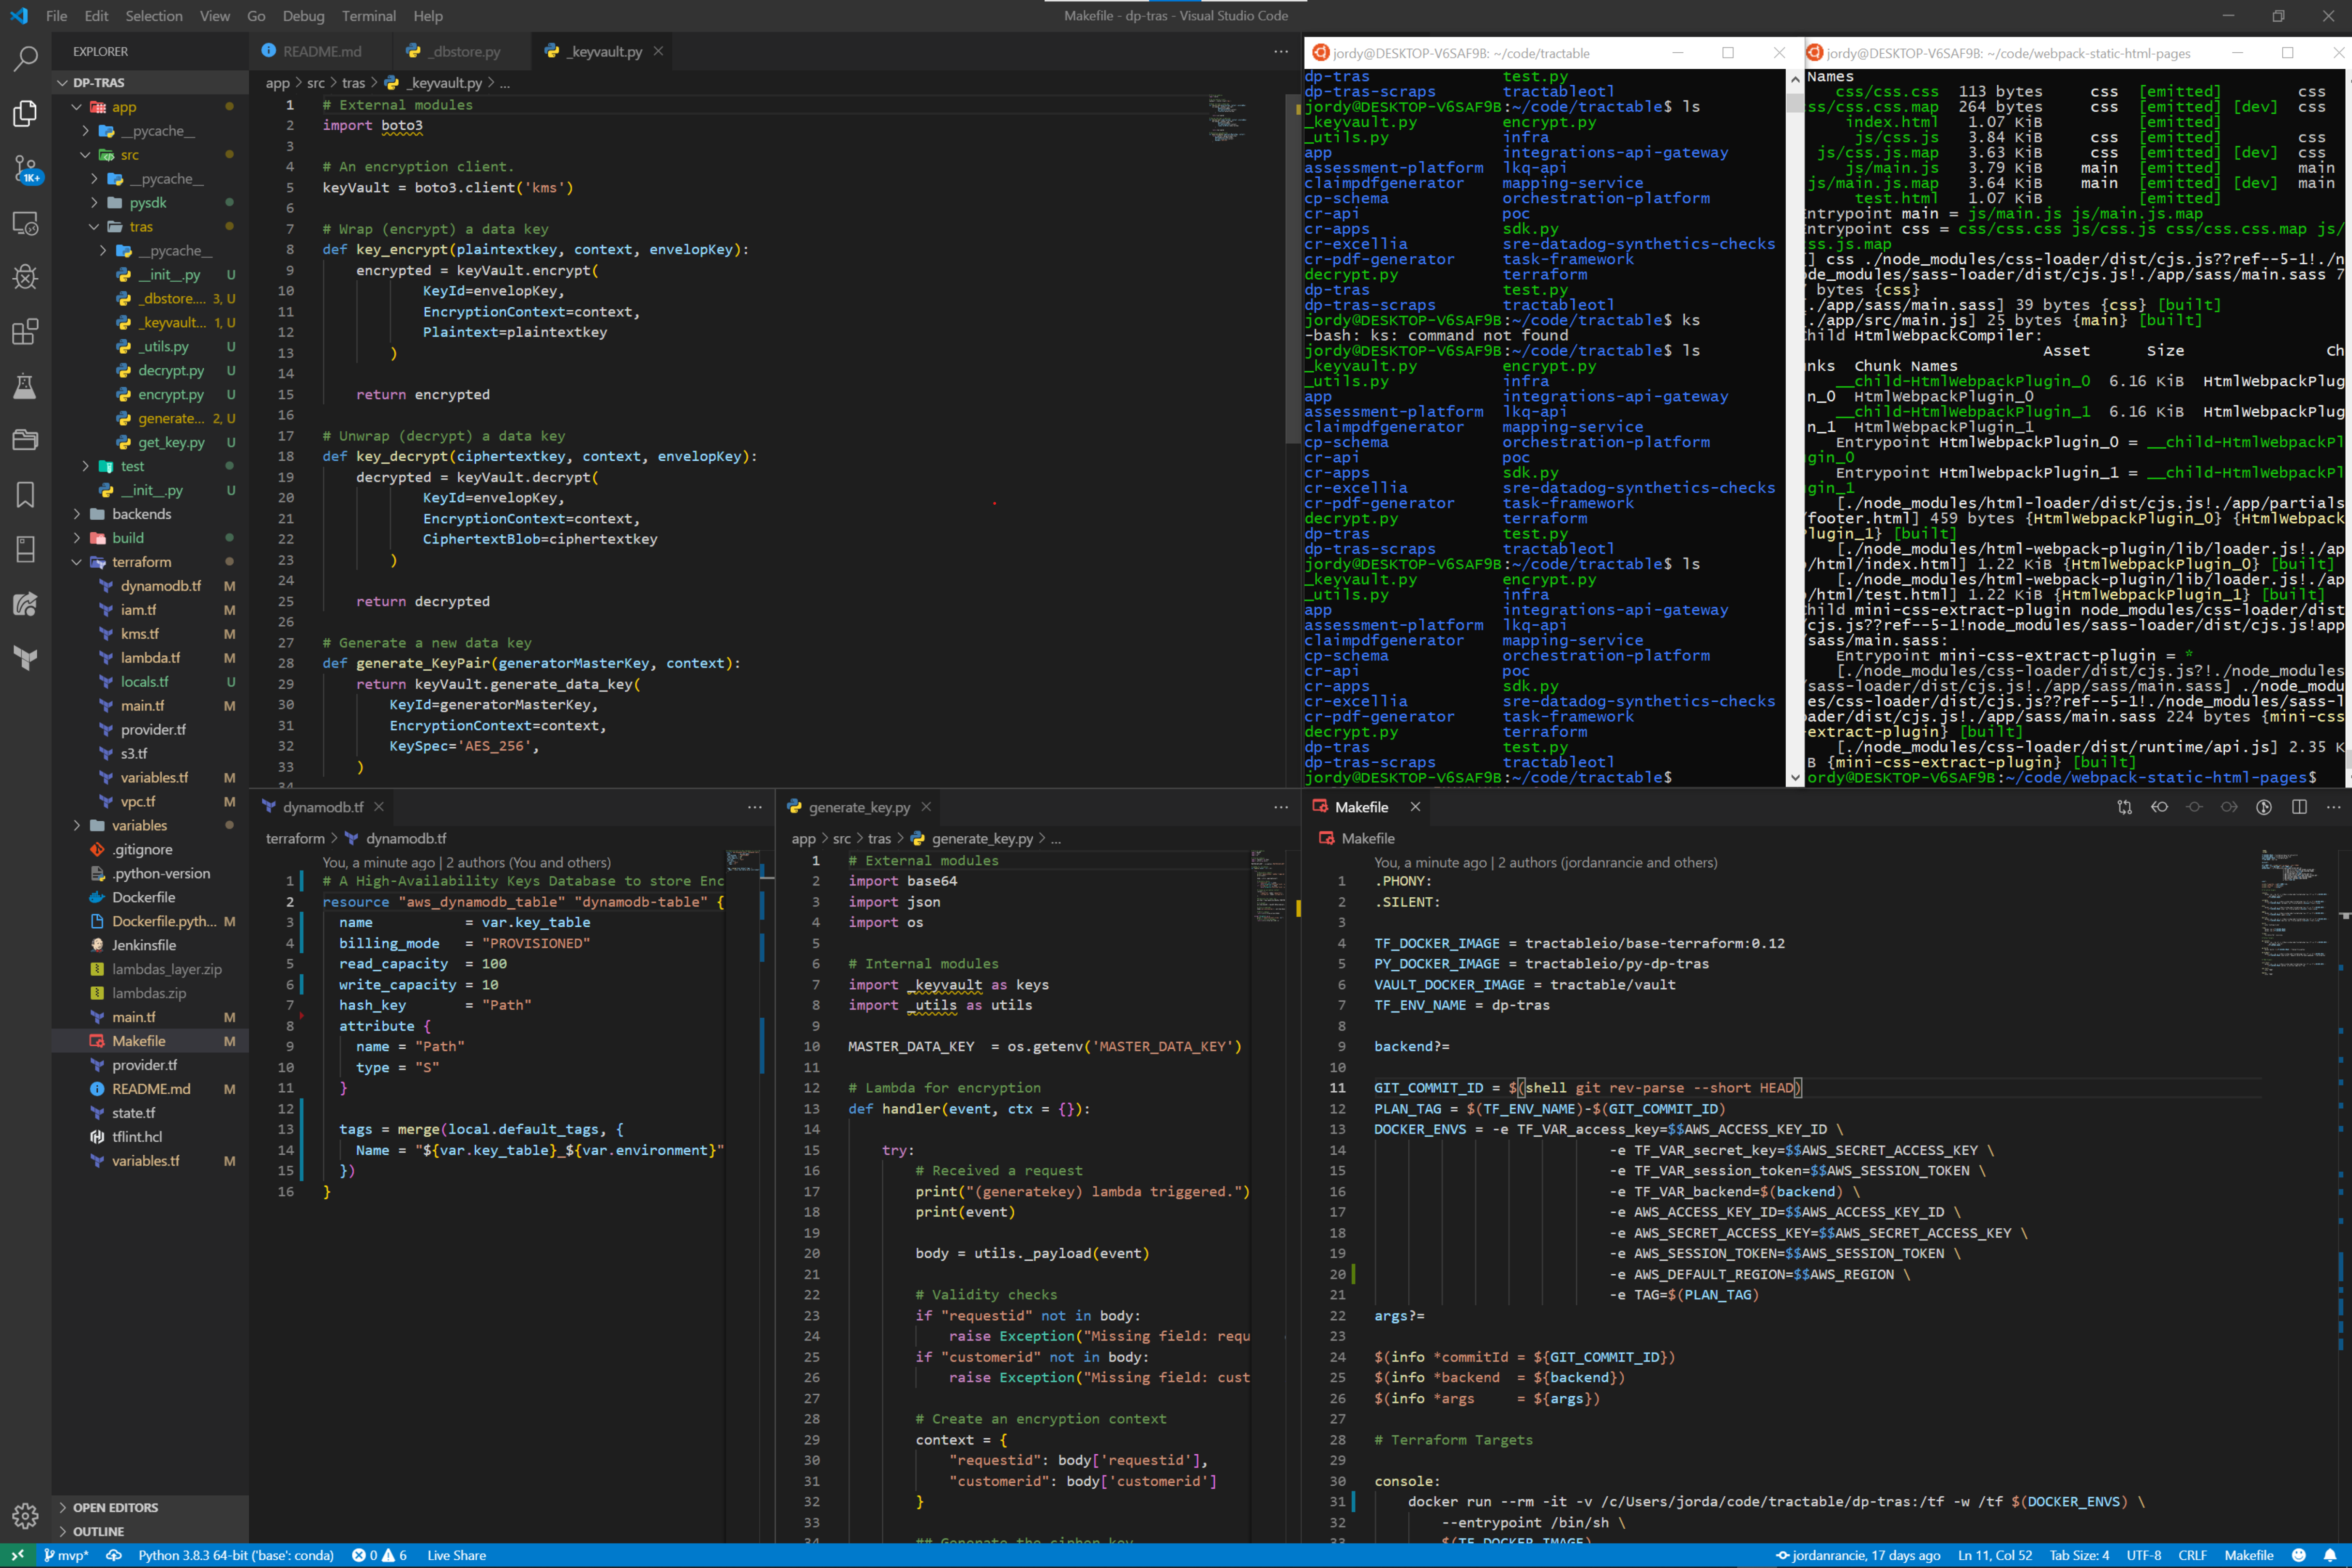The height and width of the screenshot is (1568, 2352).
Task: Open the Test beaker view icon
Action: click(x=25, y=386)
